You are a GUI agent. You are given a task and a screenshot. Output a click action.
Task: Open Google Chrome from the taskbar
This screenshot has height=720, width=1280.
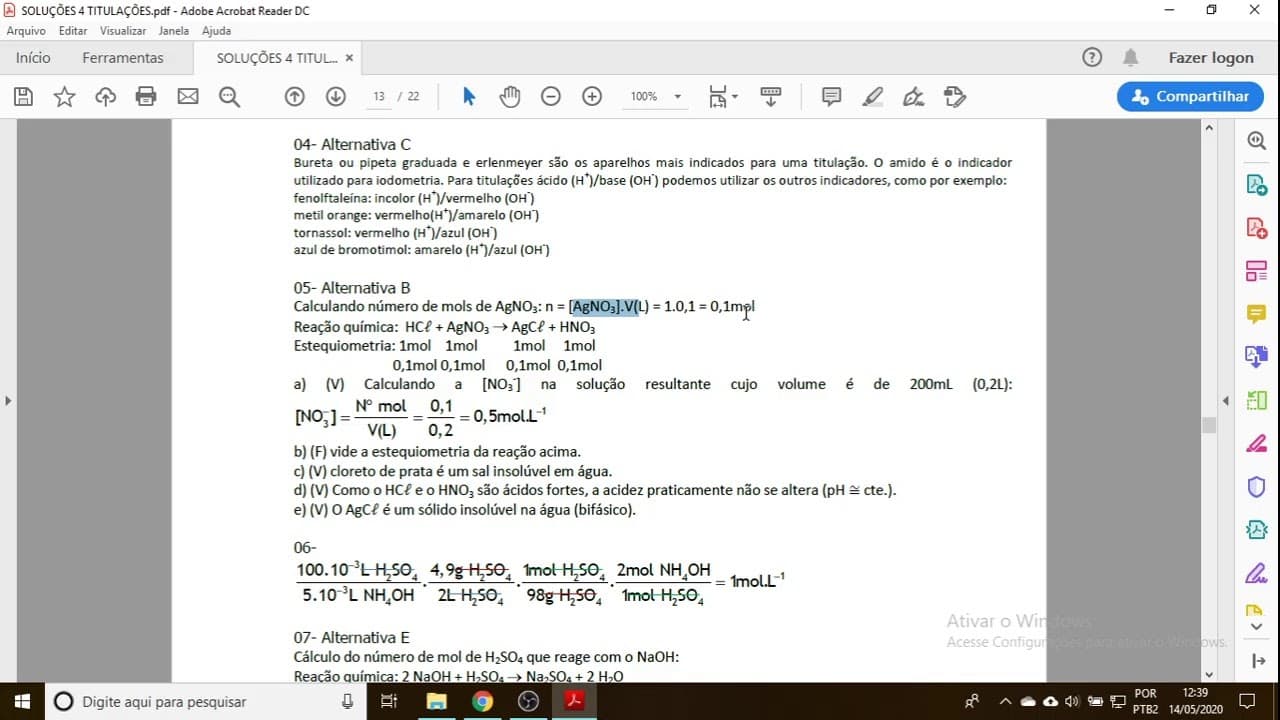(483, 702)
